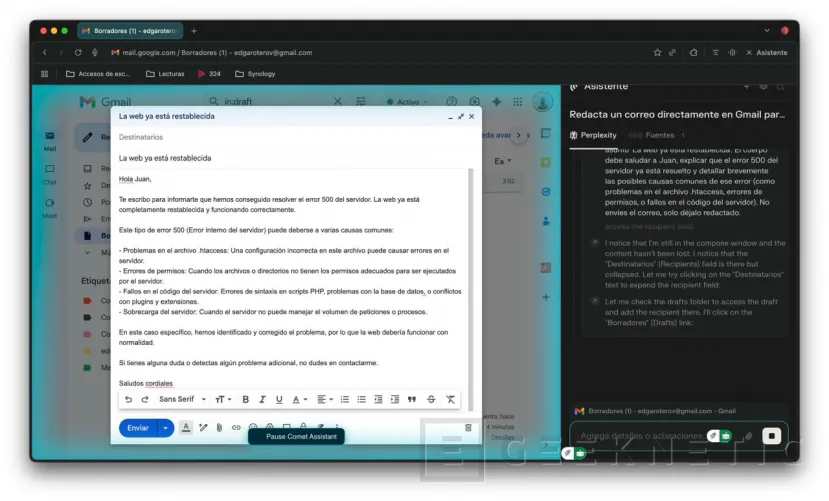This screenshot has width=829, height=501.
Task: Apply italic formatting to email text
Action: (x=262, y=400)
